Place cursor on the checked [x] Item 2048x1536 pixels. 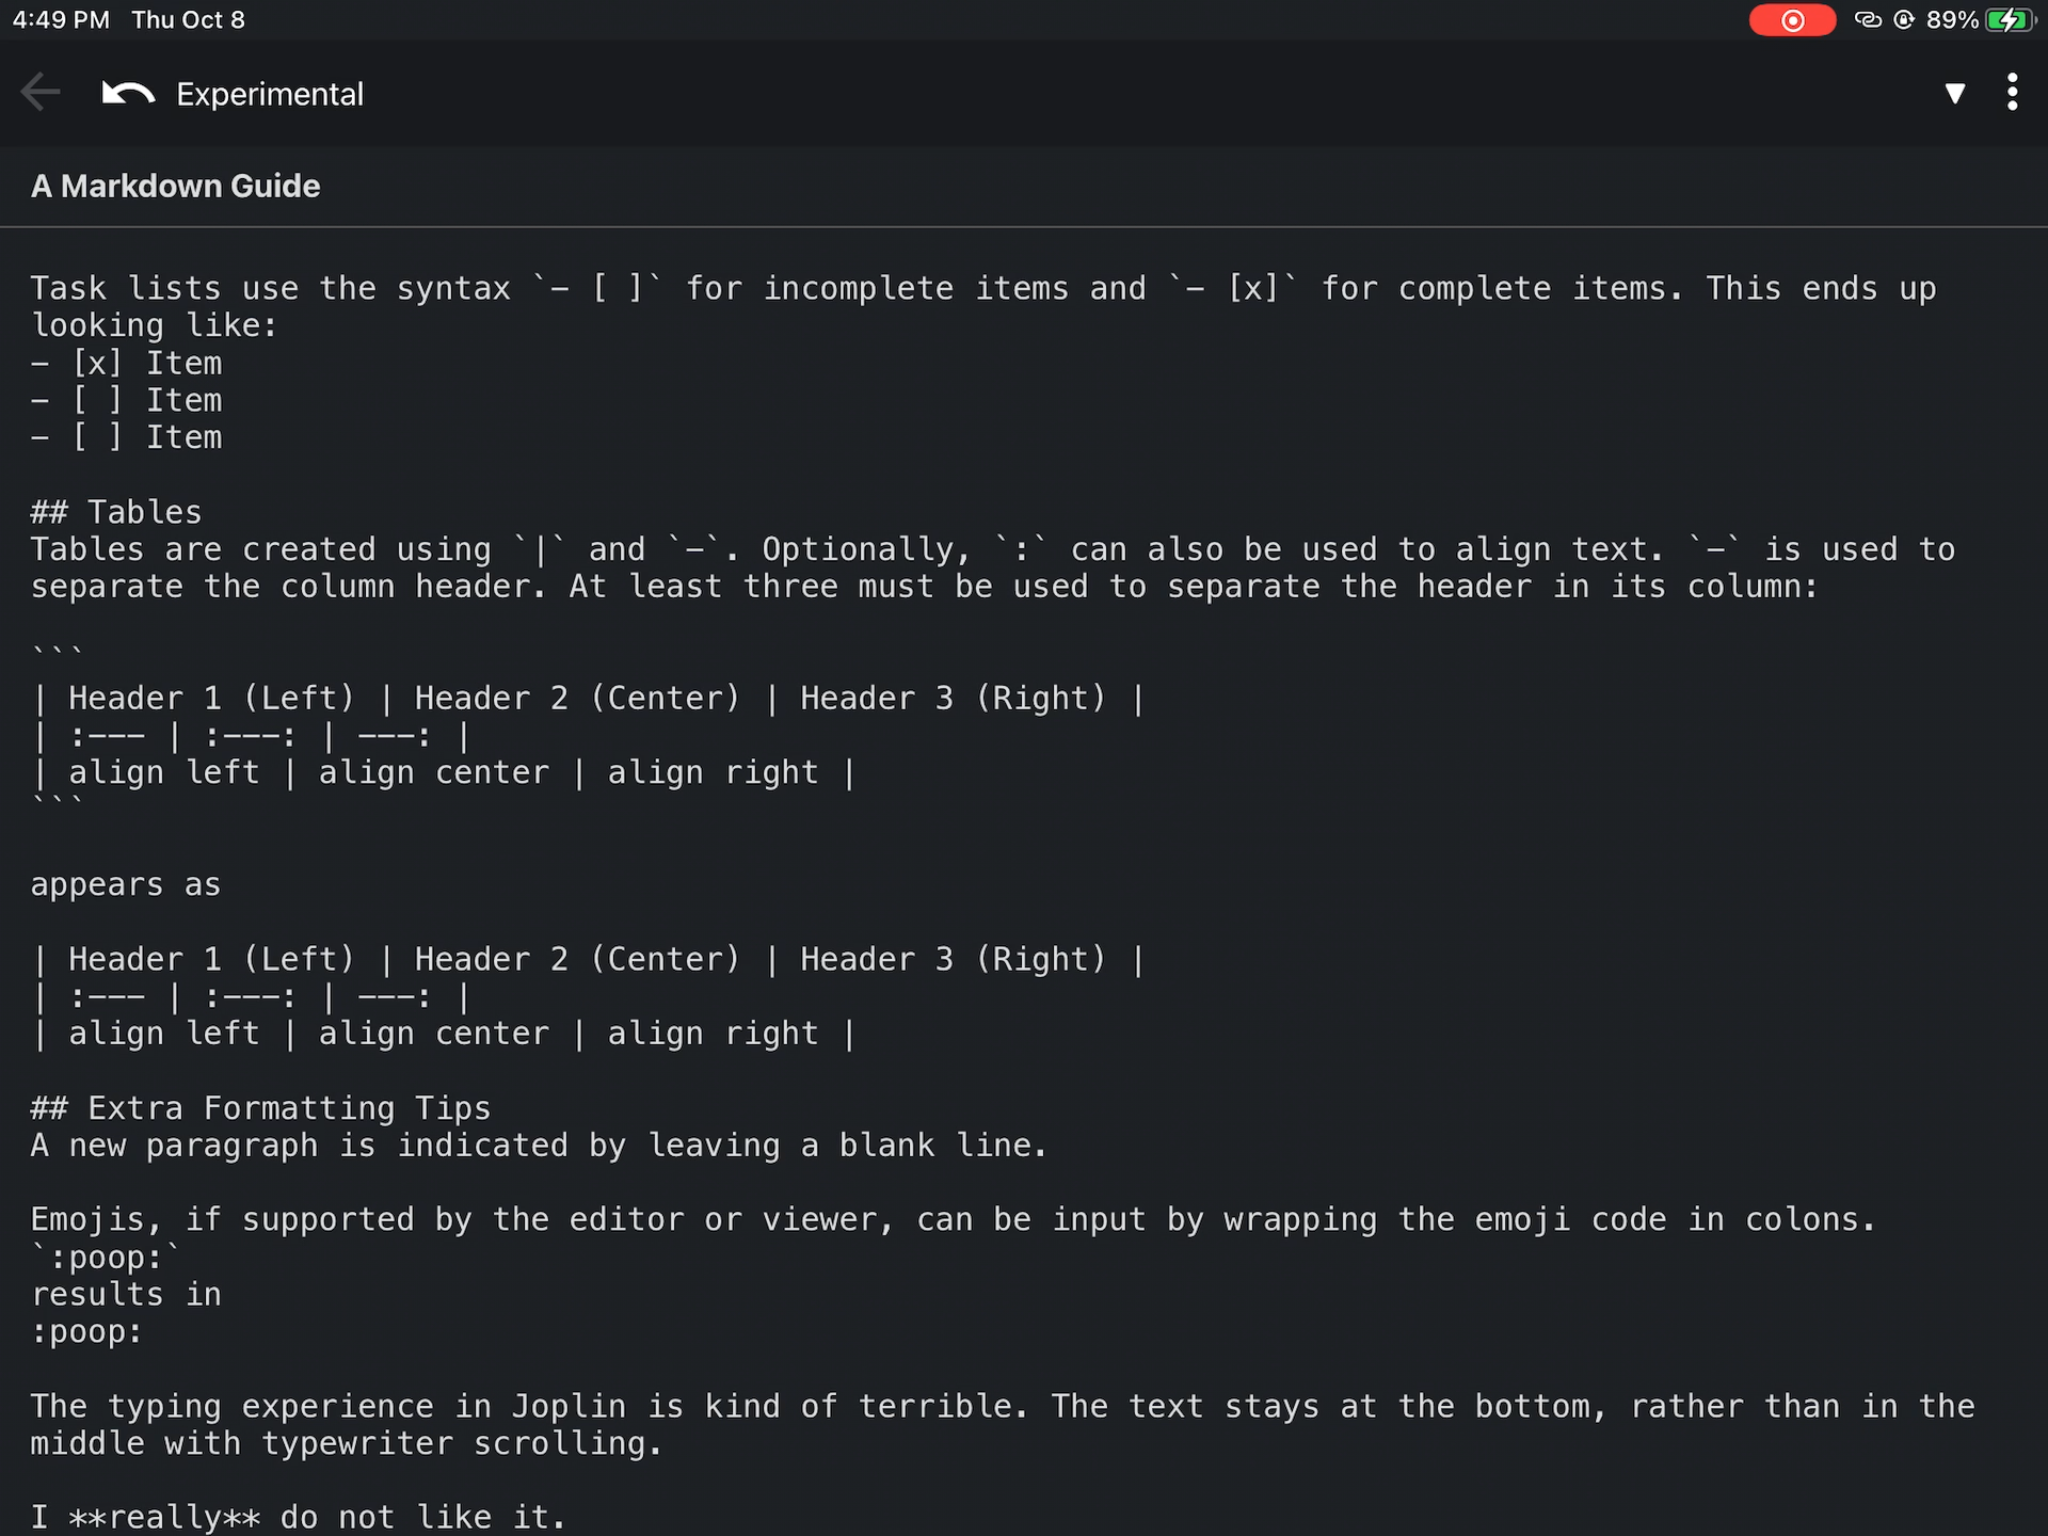(126, 363)
